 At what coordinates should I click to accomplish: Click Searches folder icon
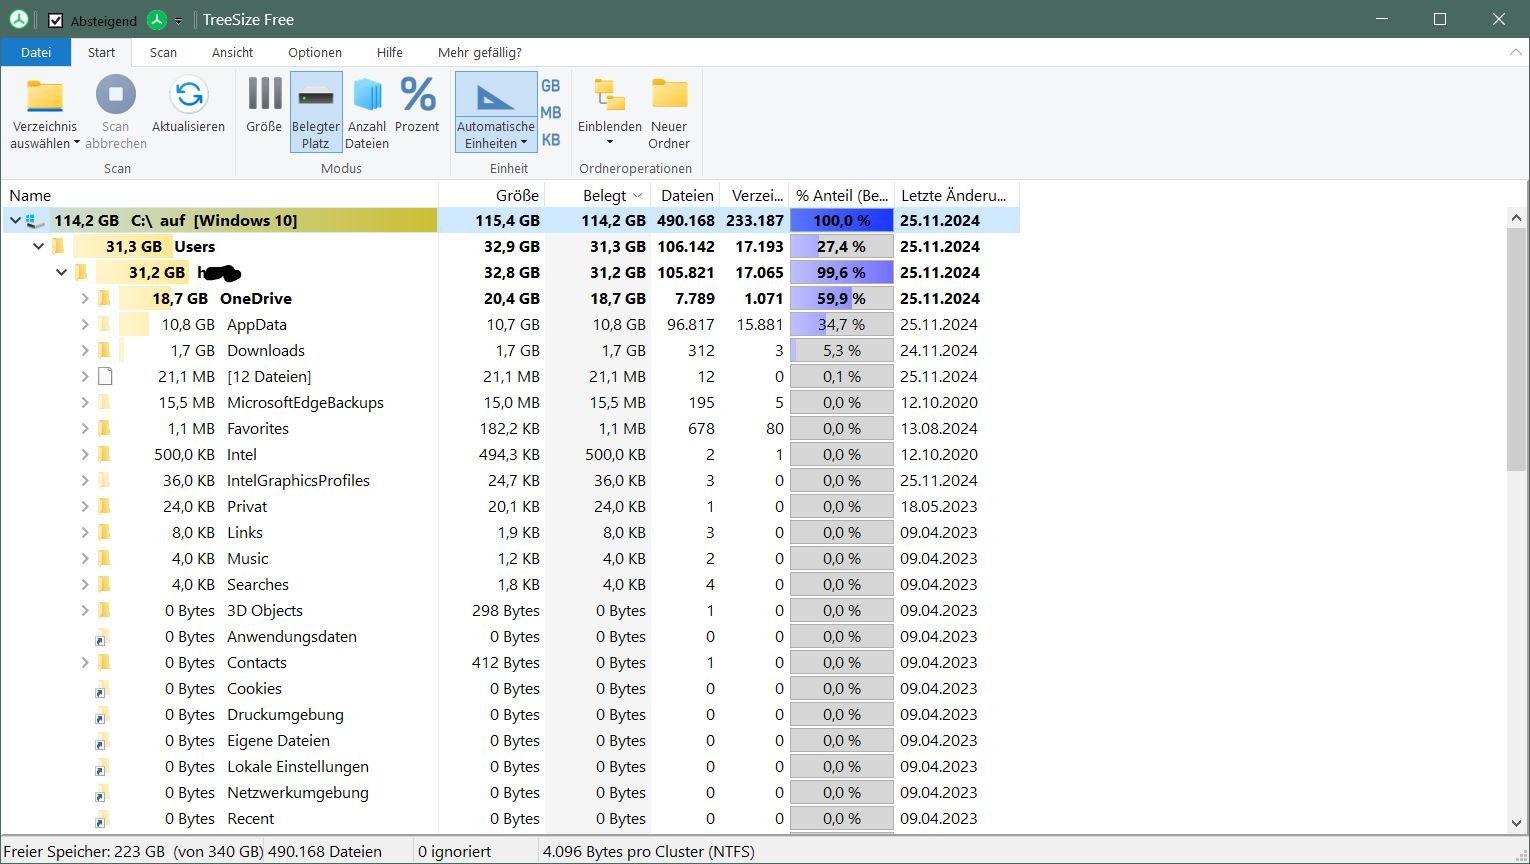104,584
